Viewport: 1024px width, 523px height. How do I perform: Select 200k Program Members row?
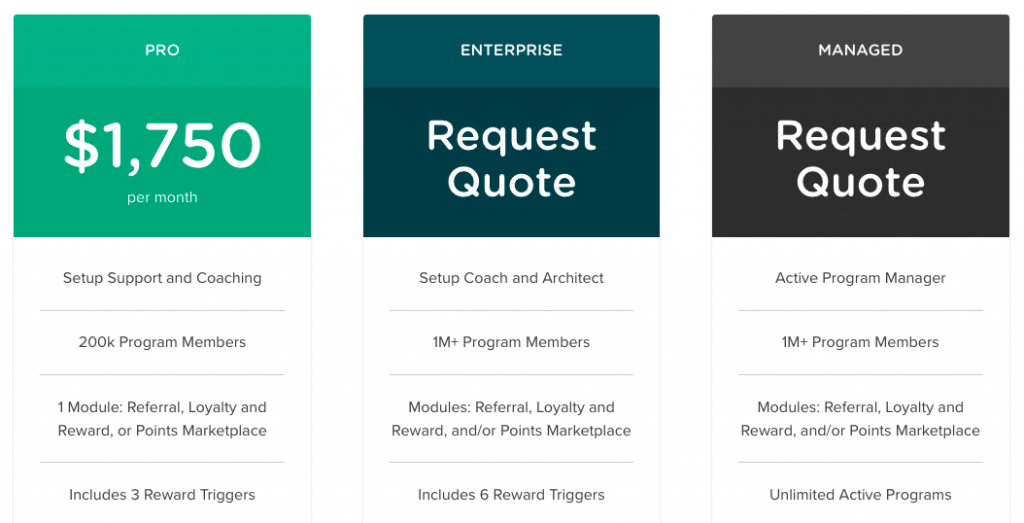pos(162,342)
